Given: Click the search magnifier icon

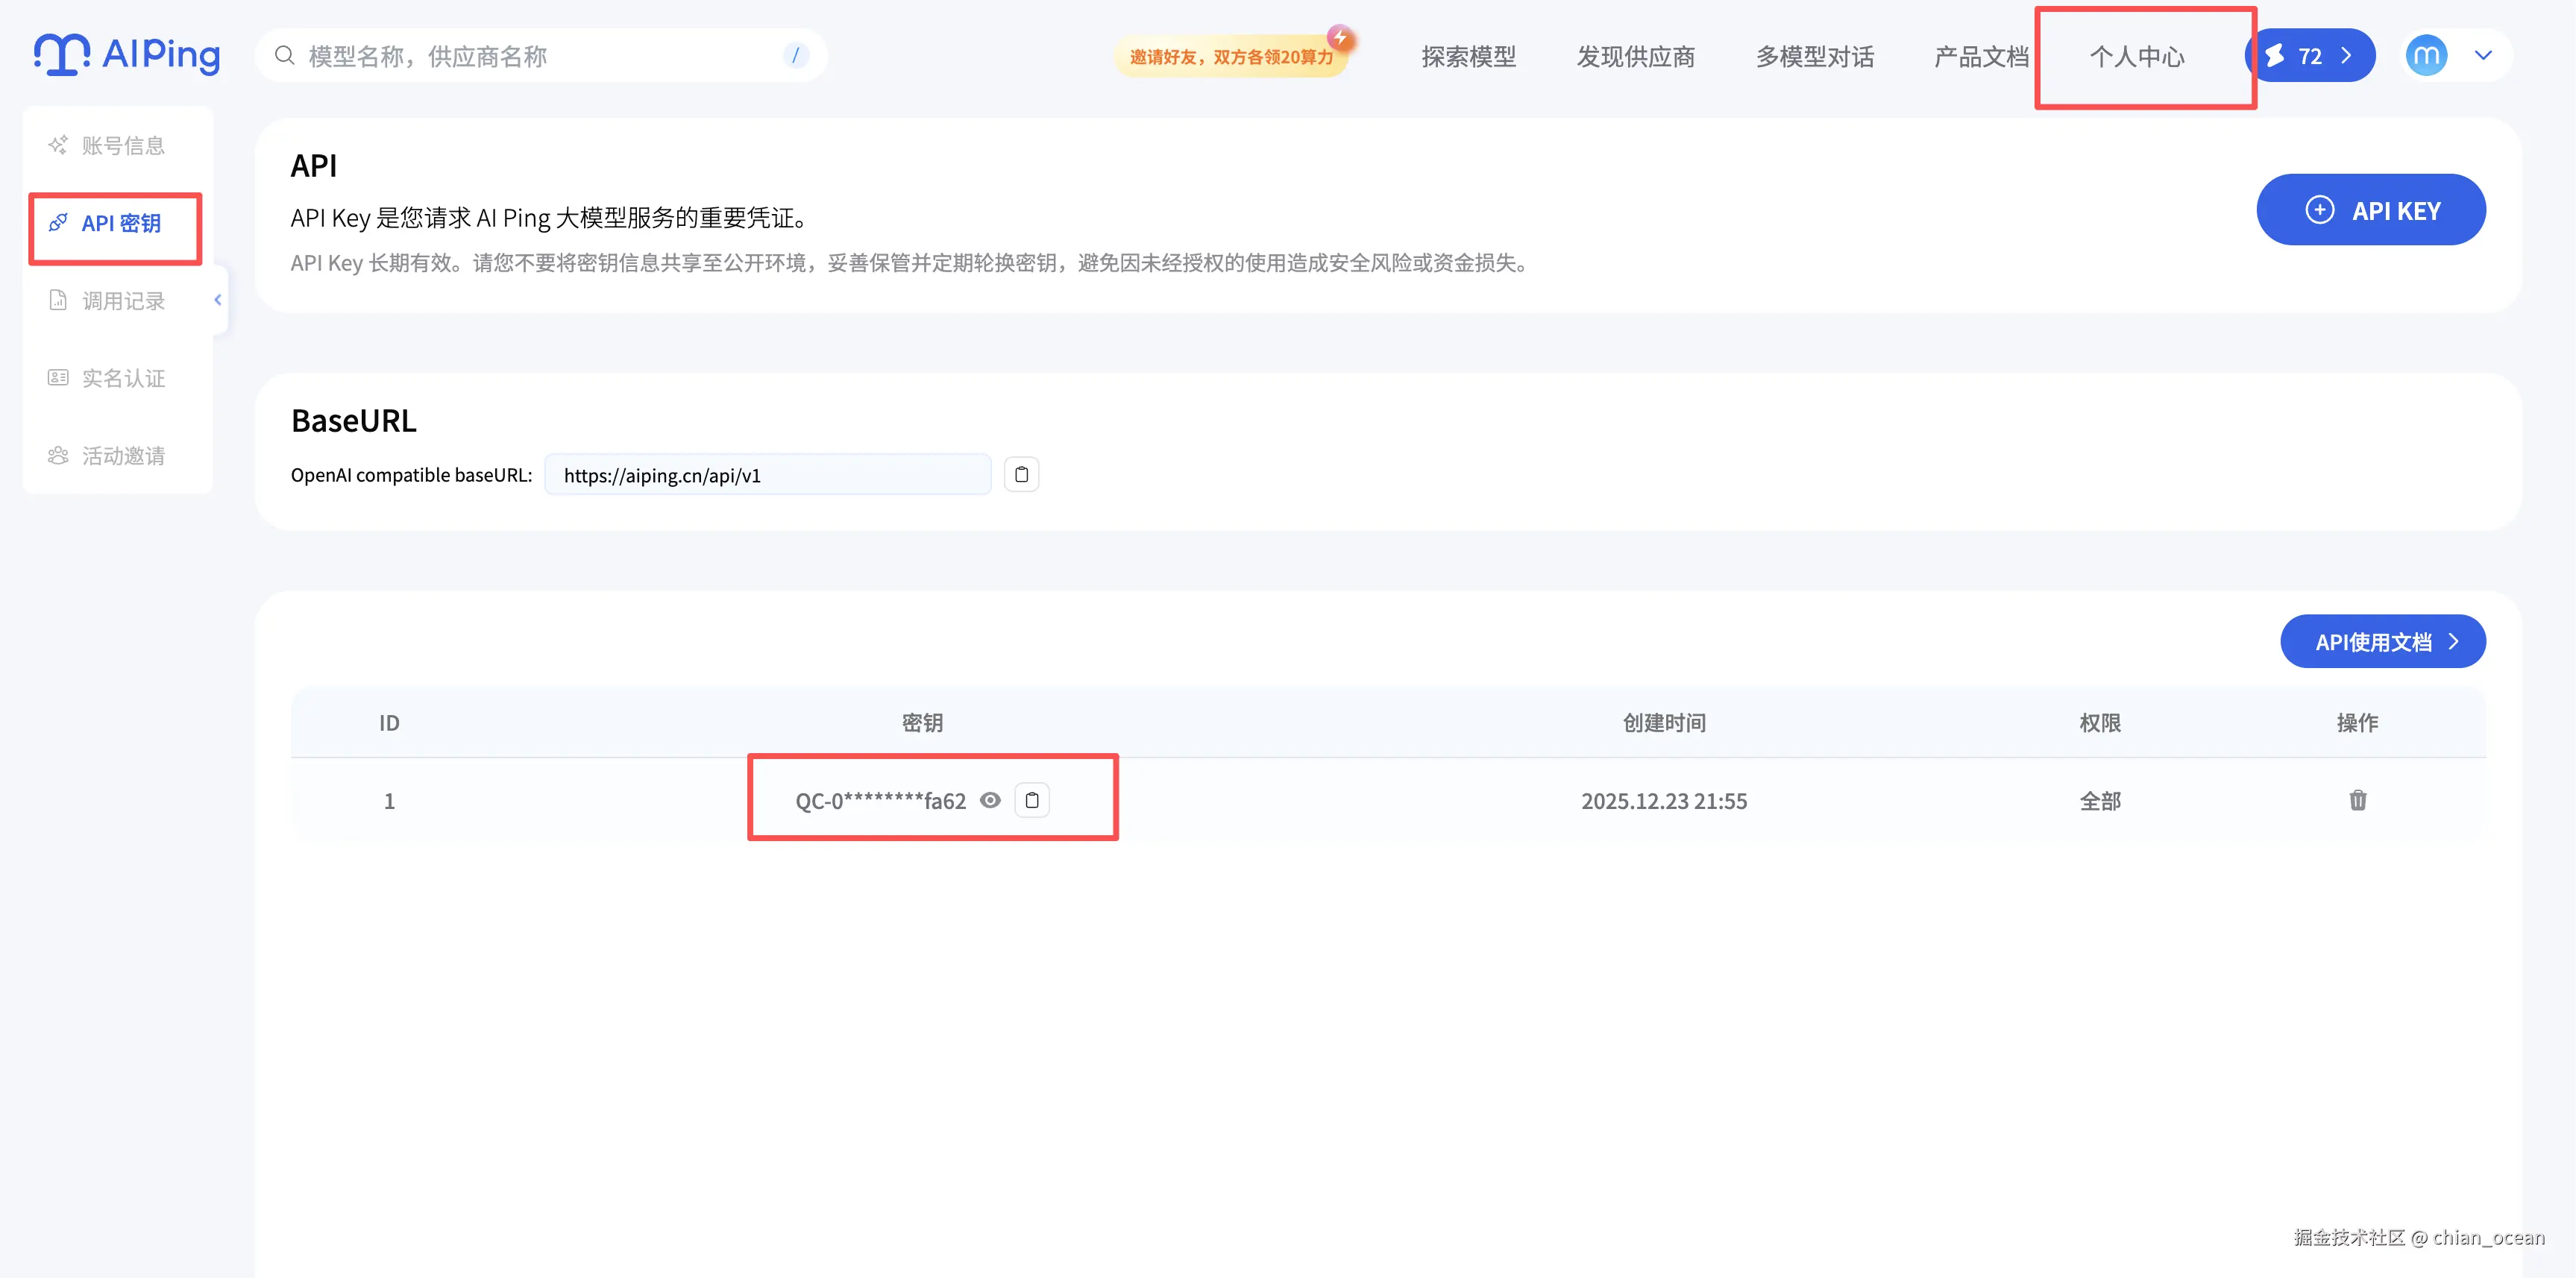Looking at the screenshot, I should (x=285, y=55).
